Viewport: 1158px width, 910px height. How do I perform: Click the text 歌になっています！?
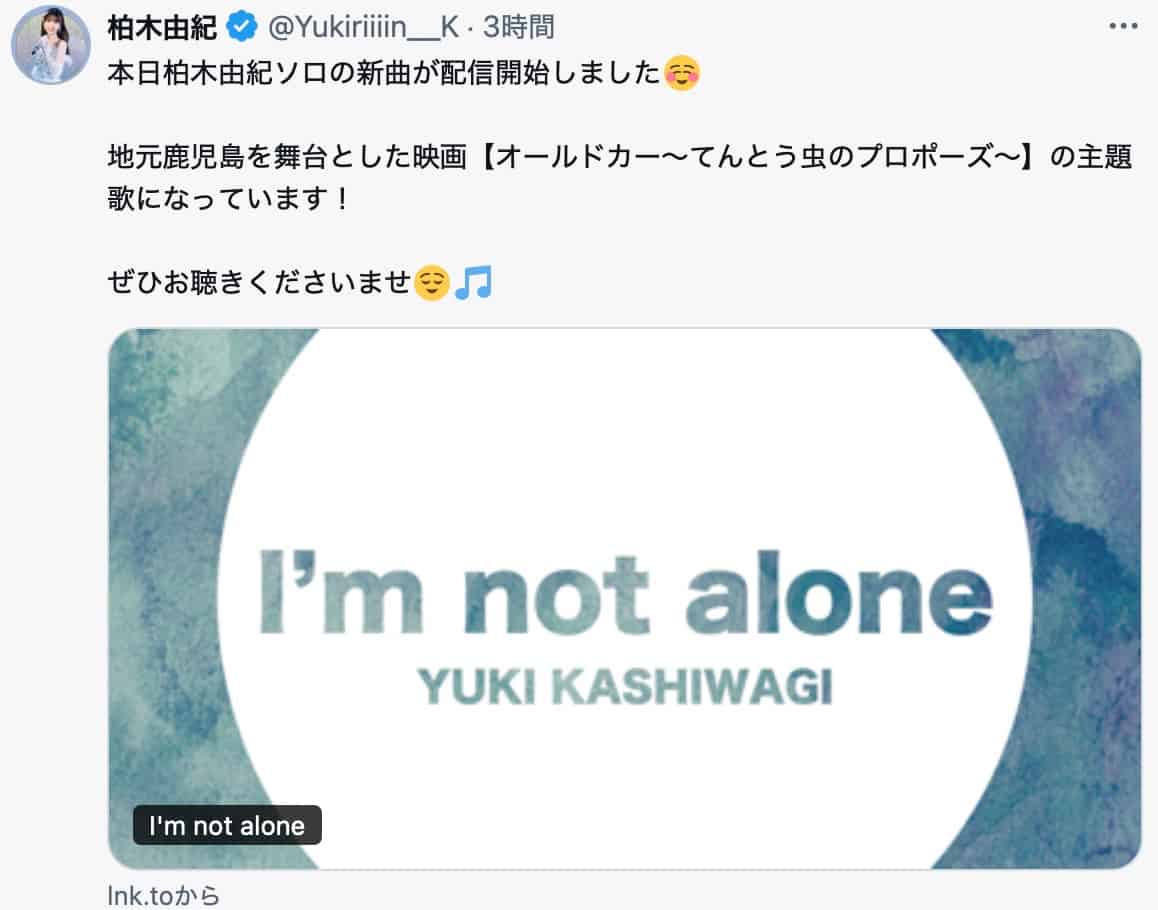[x=227, y=199]
